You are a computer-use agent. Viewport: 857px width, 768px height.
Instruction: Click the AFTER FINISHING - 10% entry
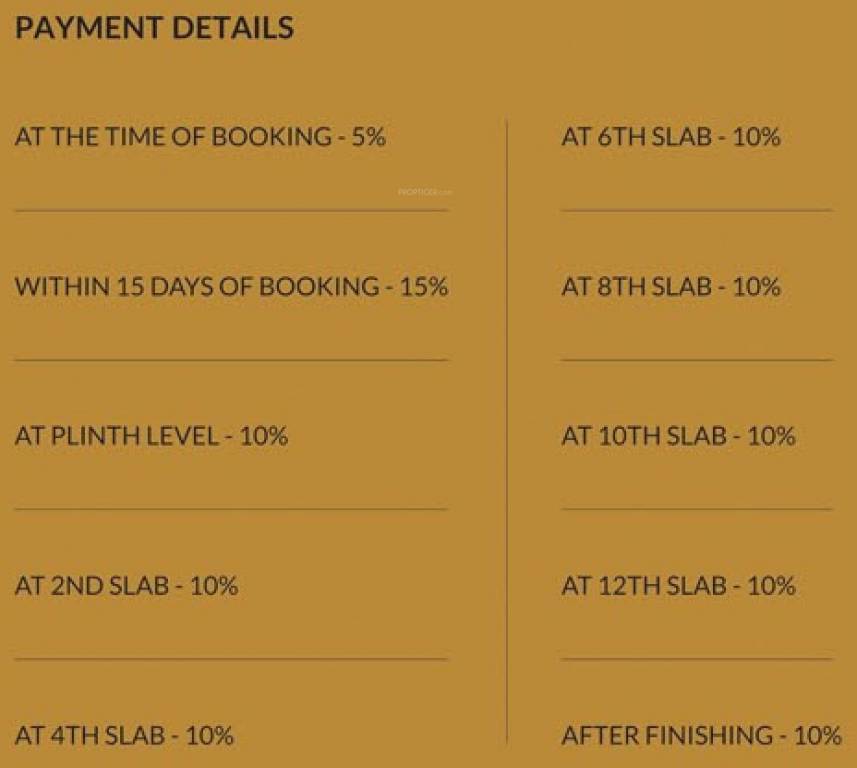point(701,736)
